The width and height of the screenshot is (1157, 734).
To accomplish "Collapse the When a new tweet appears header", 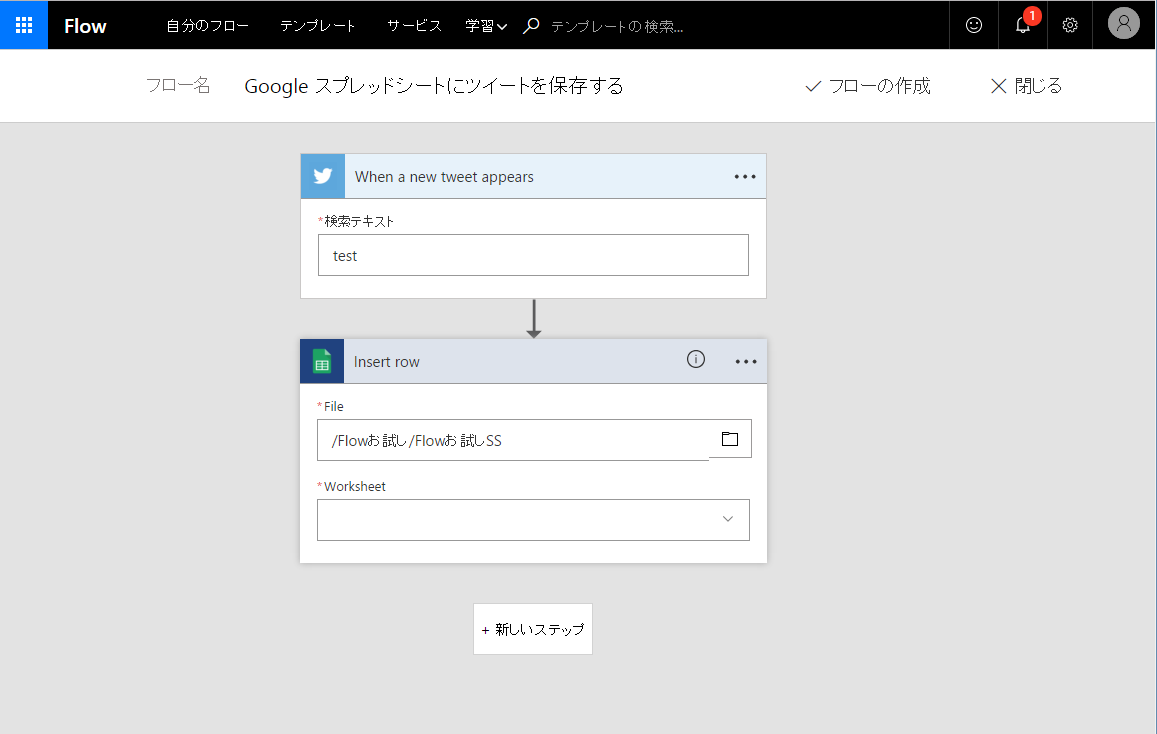I will 533,176.
